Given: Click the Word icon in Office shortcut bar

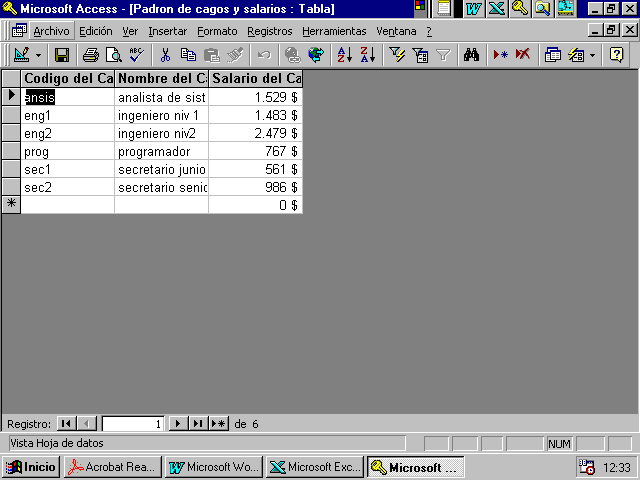Looking at the screenshot, I should point(473,9).
